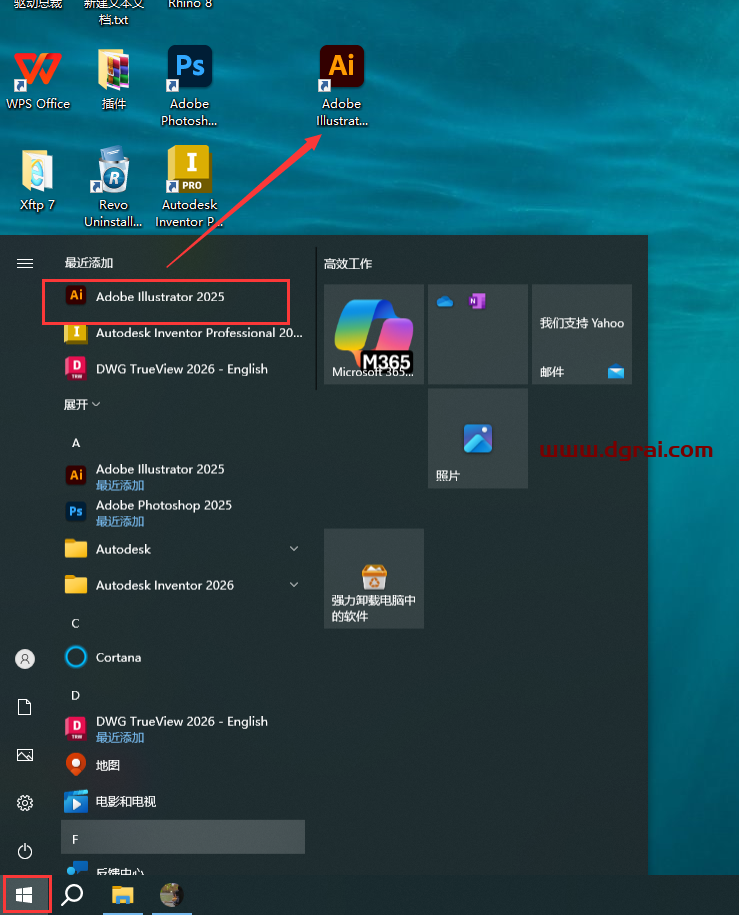
Task: Open Documents icon in Start sidebar
Action: pos(25,707)
